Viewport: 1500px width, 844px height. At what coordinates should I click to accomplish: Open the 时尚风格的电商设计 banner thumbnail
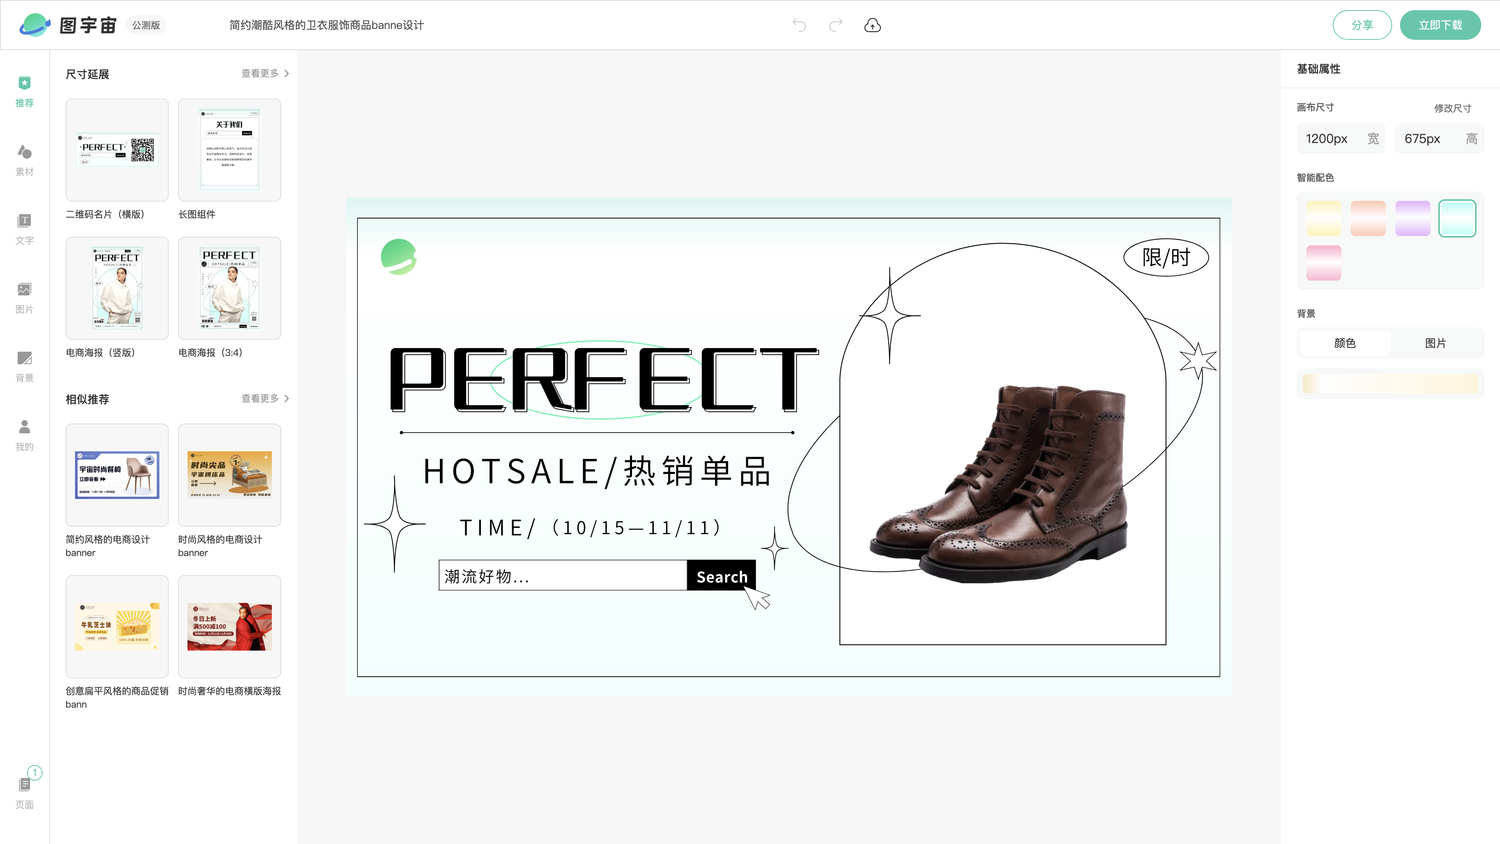pyautogui.click(x=229, y=475)
